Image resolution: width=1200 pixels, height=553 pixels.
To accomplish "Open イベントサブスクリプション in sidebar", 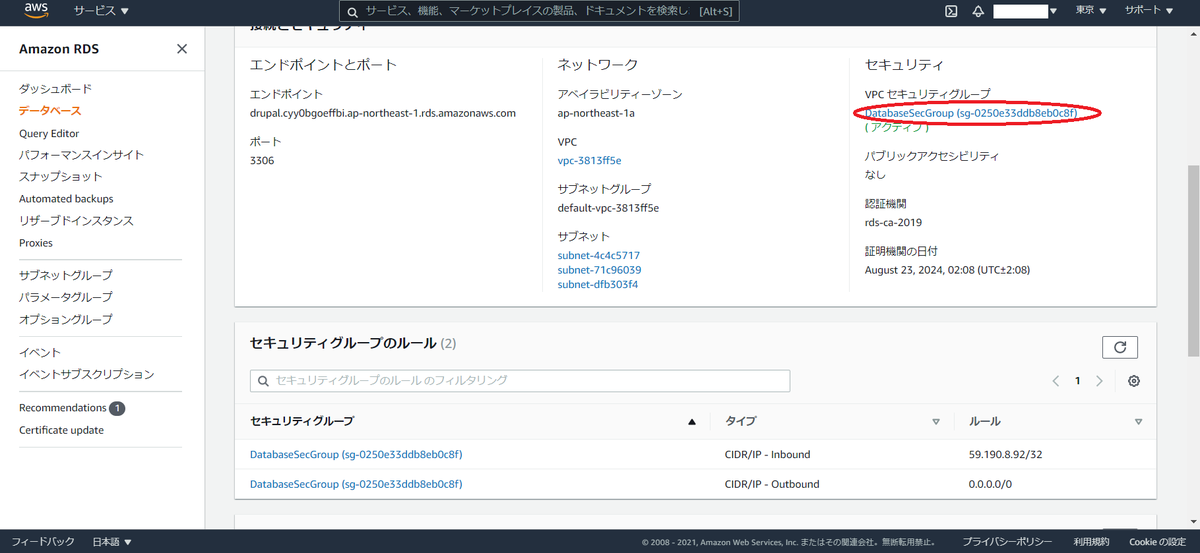I will click(87, 374).
